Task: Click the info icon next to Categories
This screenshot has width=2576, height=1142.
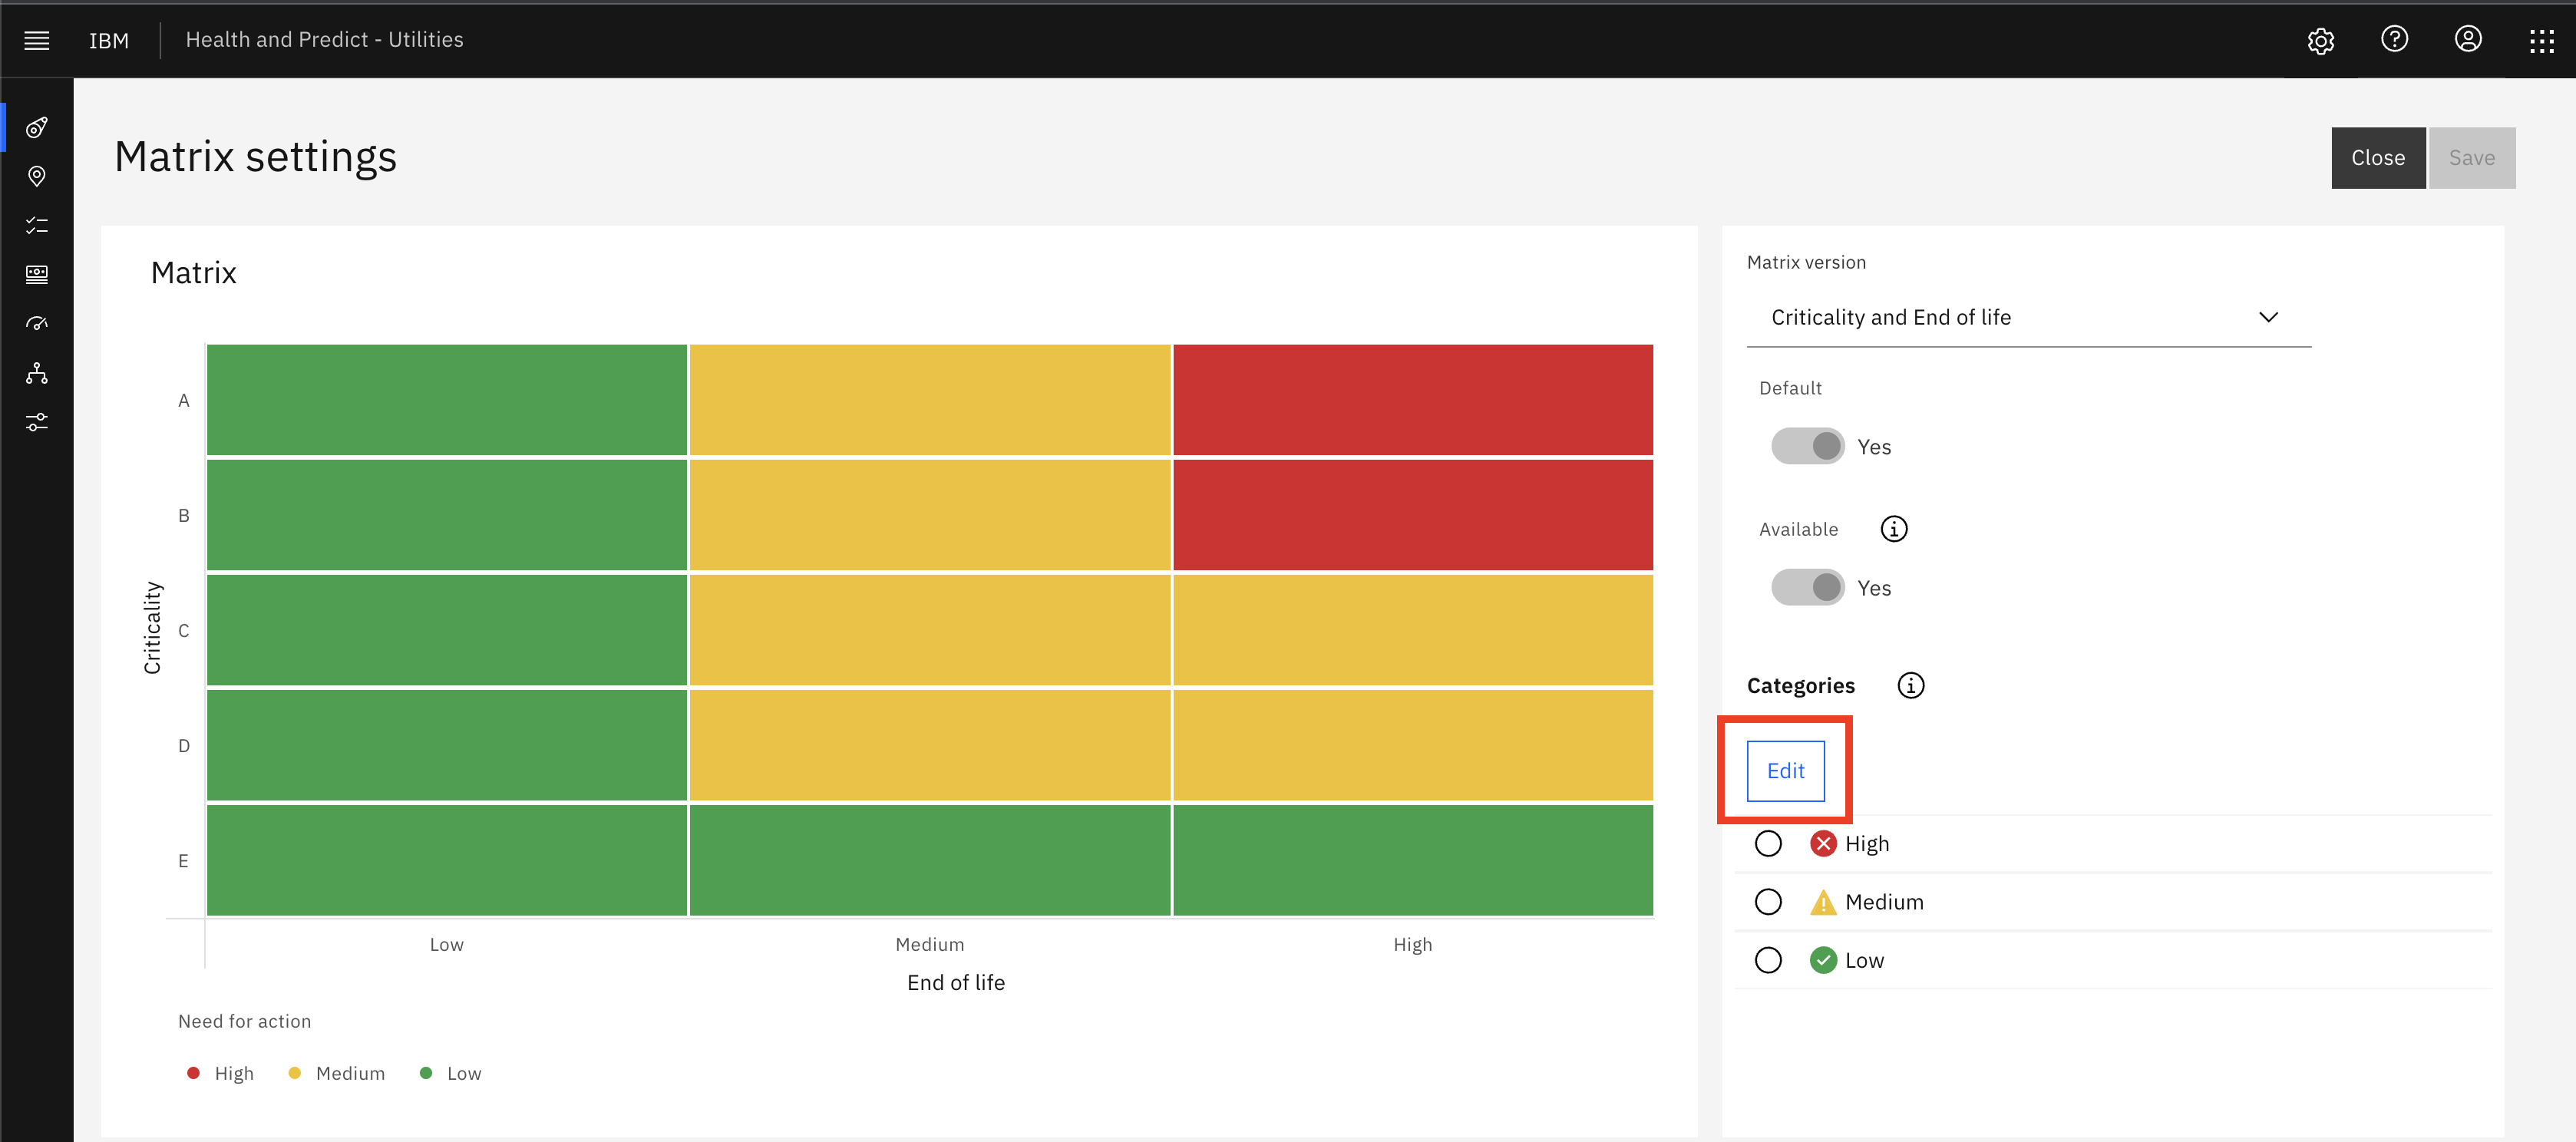Action: click(1910, 686)
